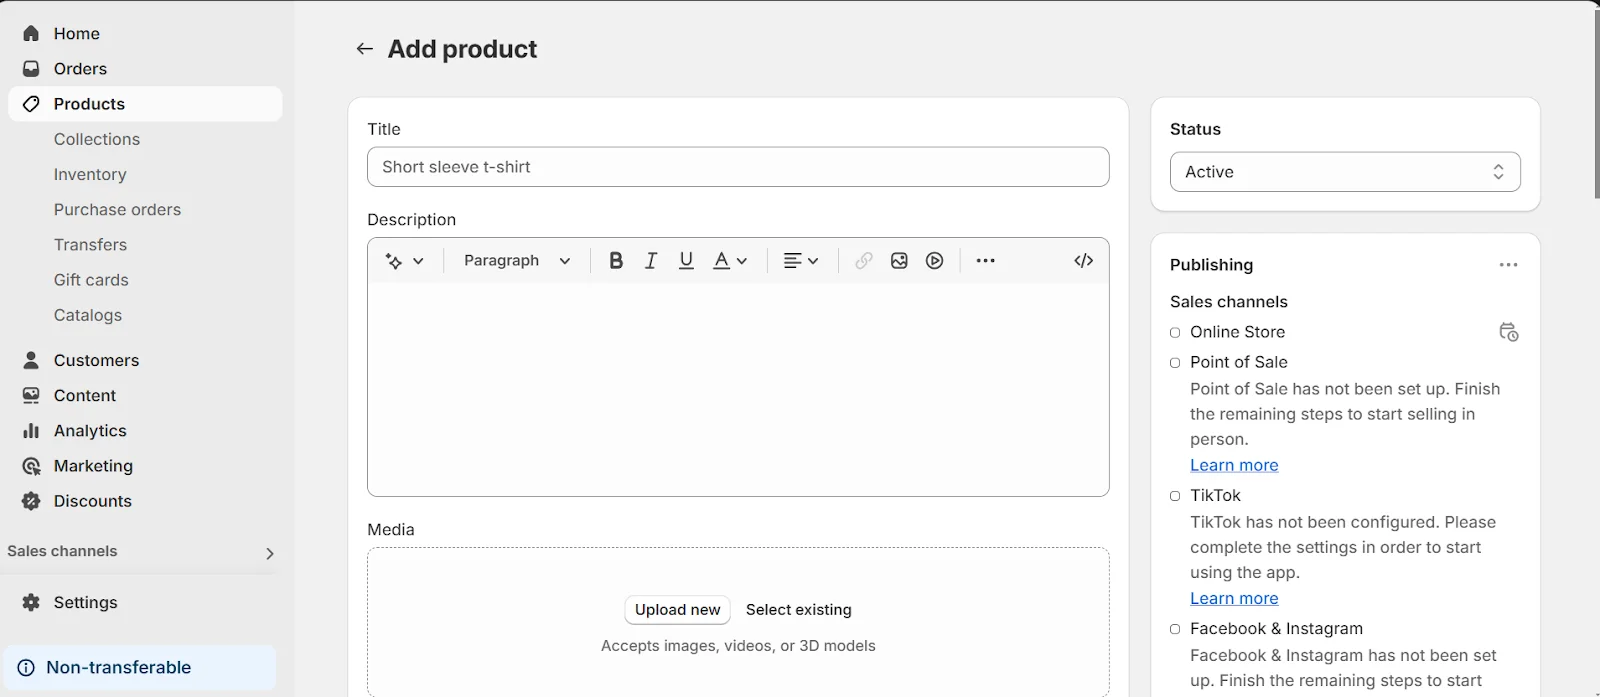This screenshot has height=697, width=1600.
Task: Open the Status dropdown showing Active
Action: pos(1345,172)
